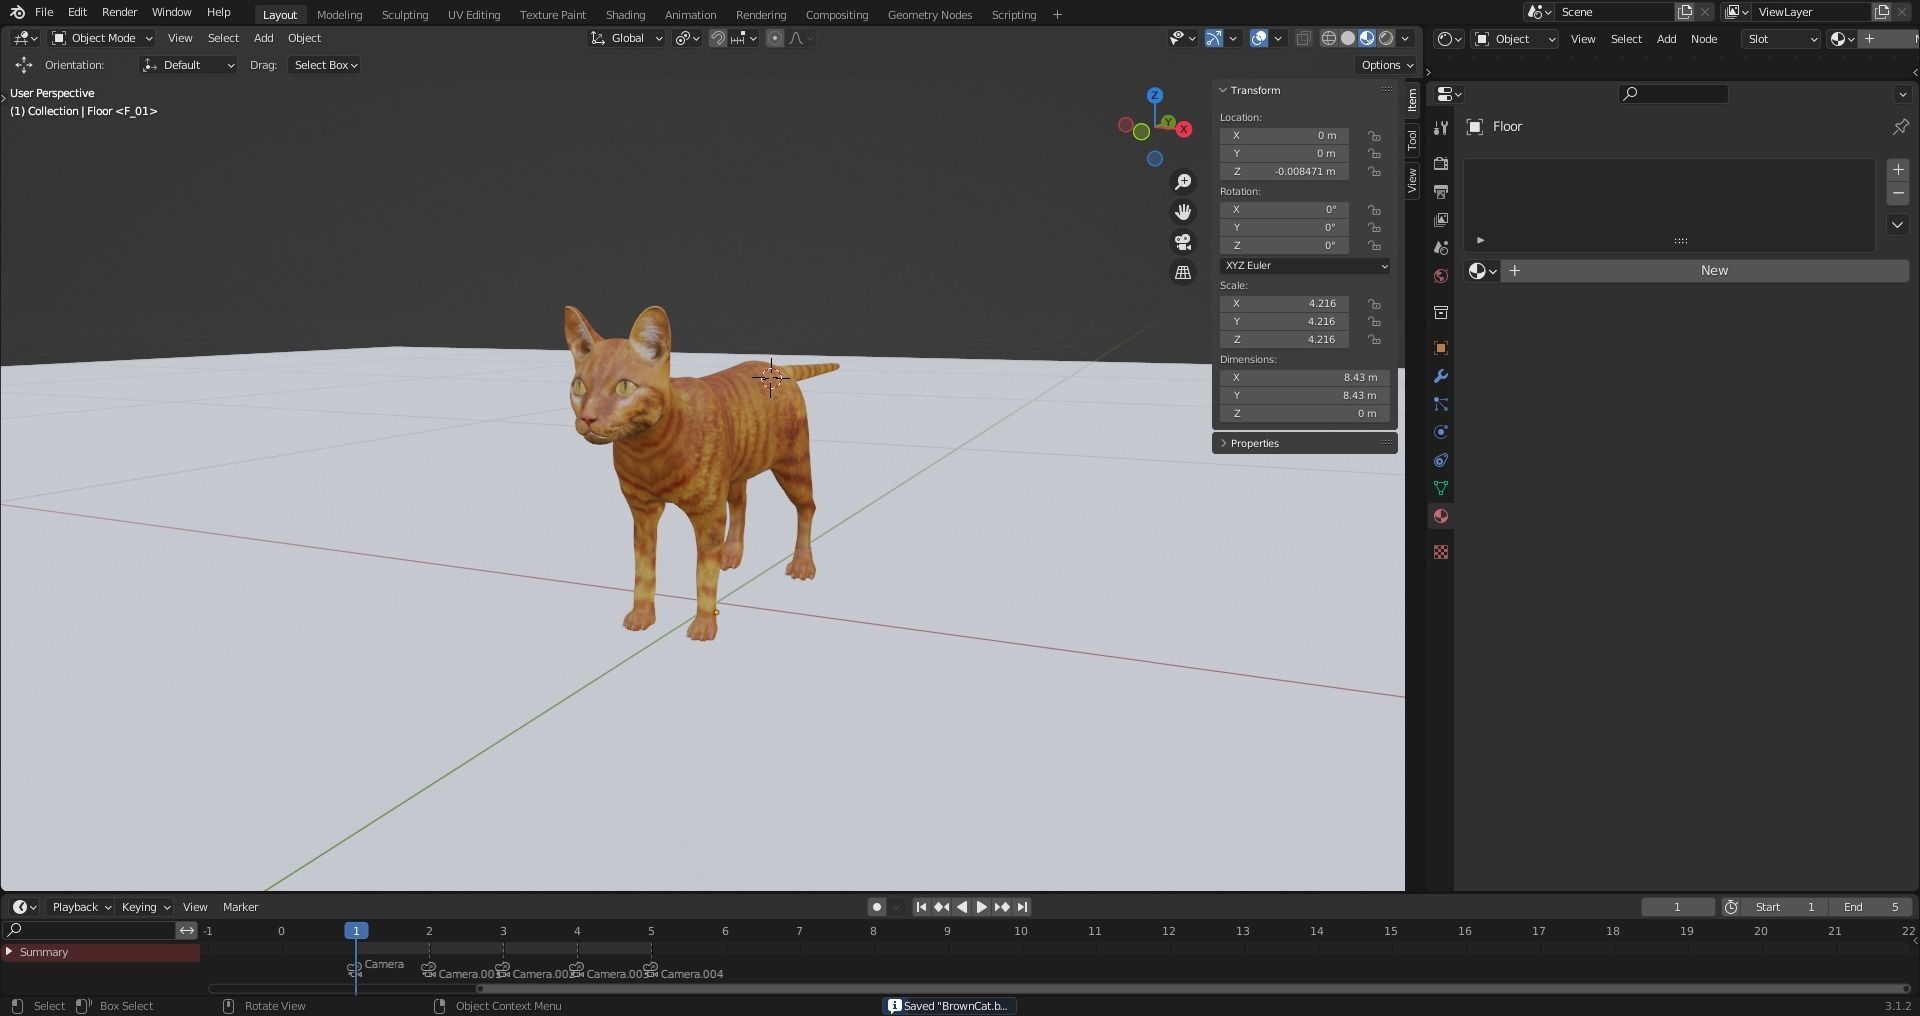
Task: Click the Z axis gizmo handle
Action: click(1155, 95)
